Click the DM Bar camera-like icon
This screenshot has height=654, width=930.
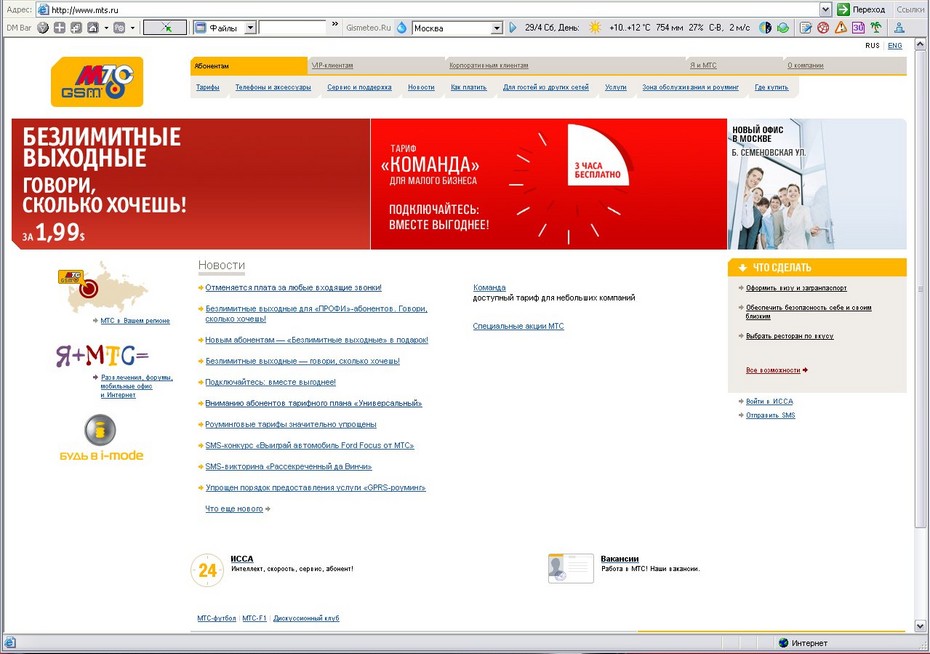(119, 27)
